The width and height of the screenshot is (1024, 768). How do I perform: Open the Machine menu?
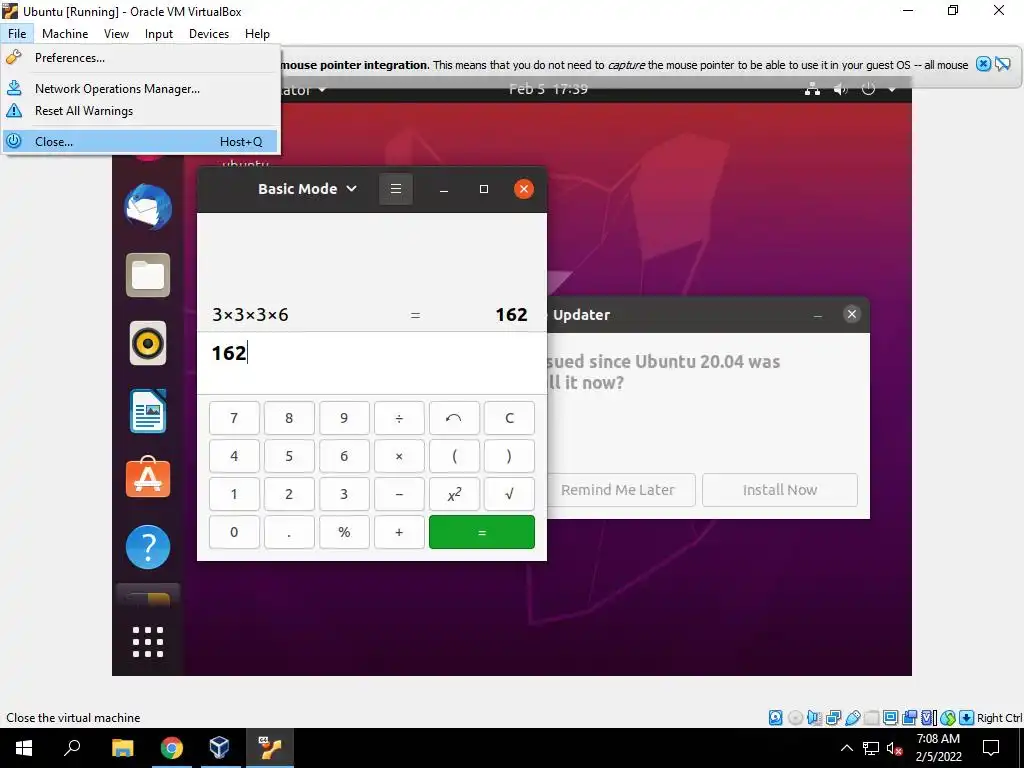tap(65, 33)
